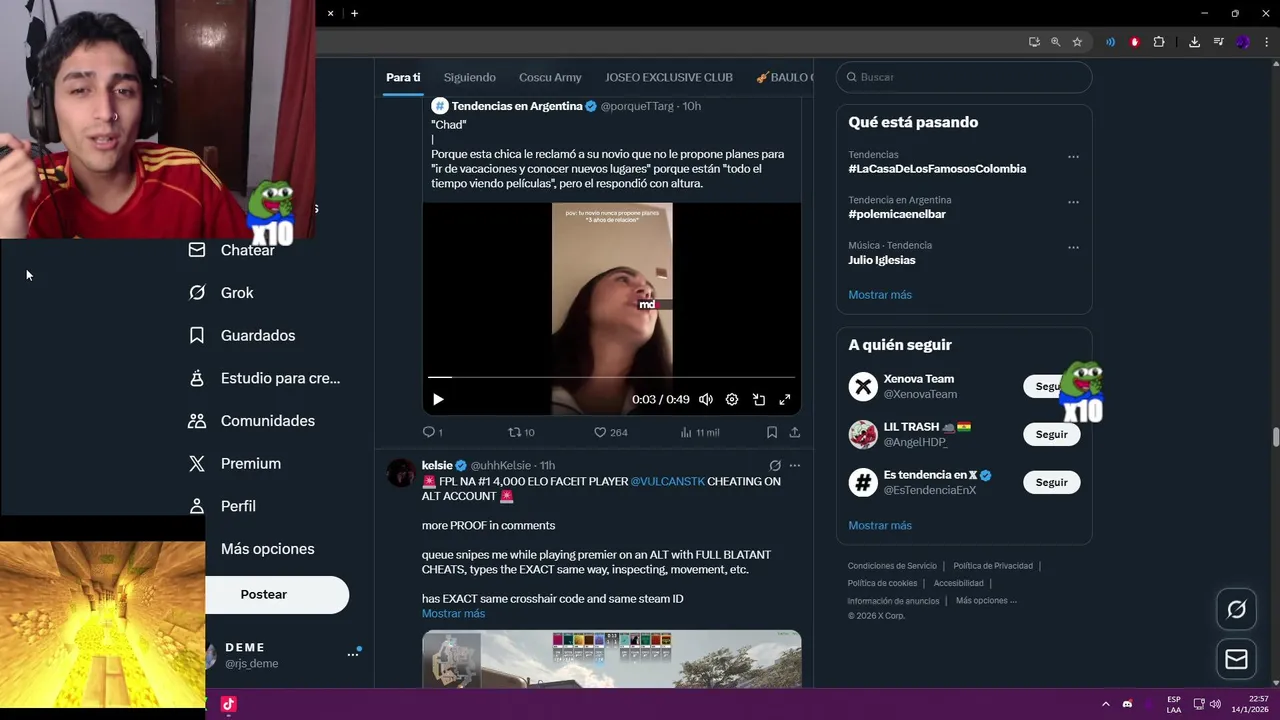This screenshot has height=720, width=1280.
Task: Follow Es tendencia en X
Action: 1051,482
